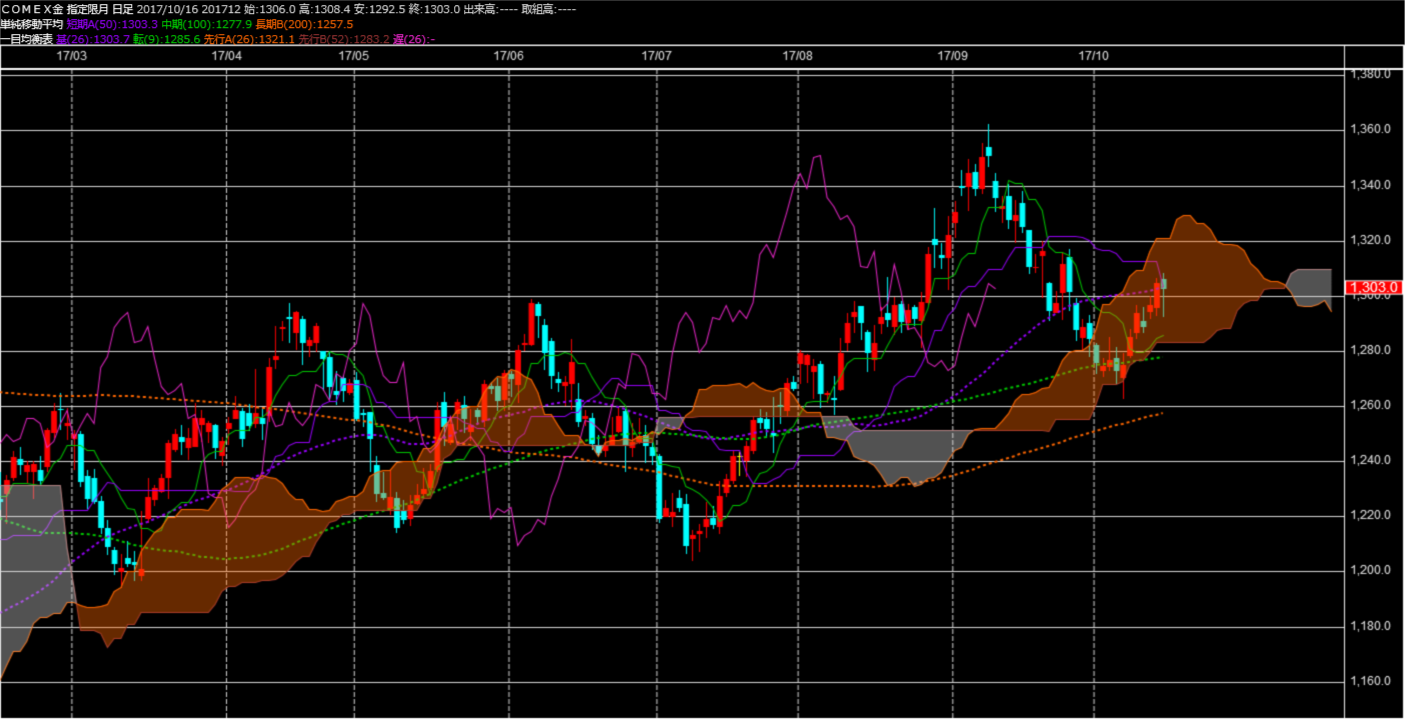Click the 17/07 date marker

657,56
